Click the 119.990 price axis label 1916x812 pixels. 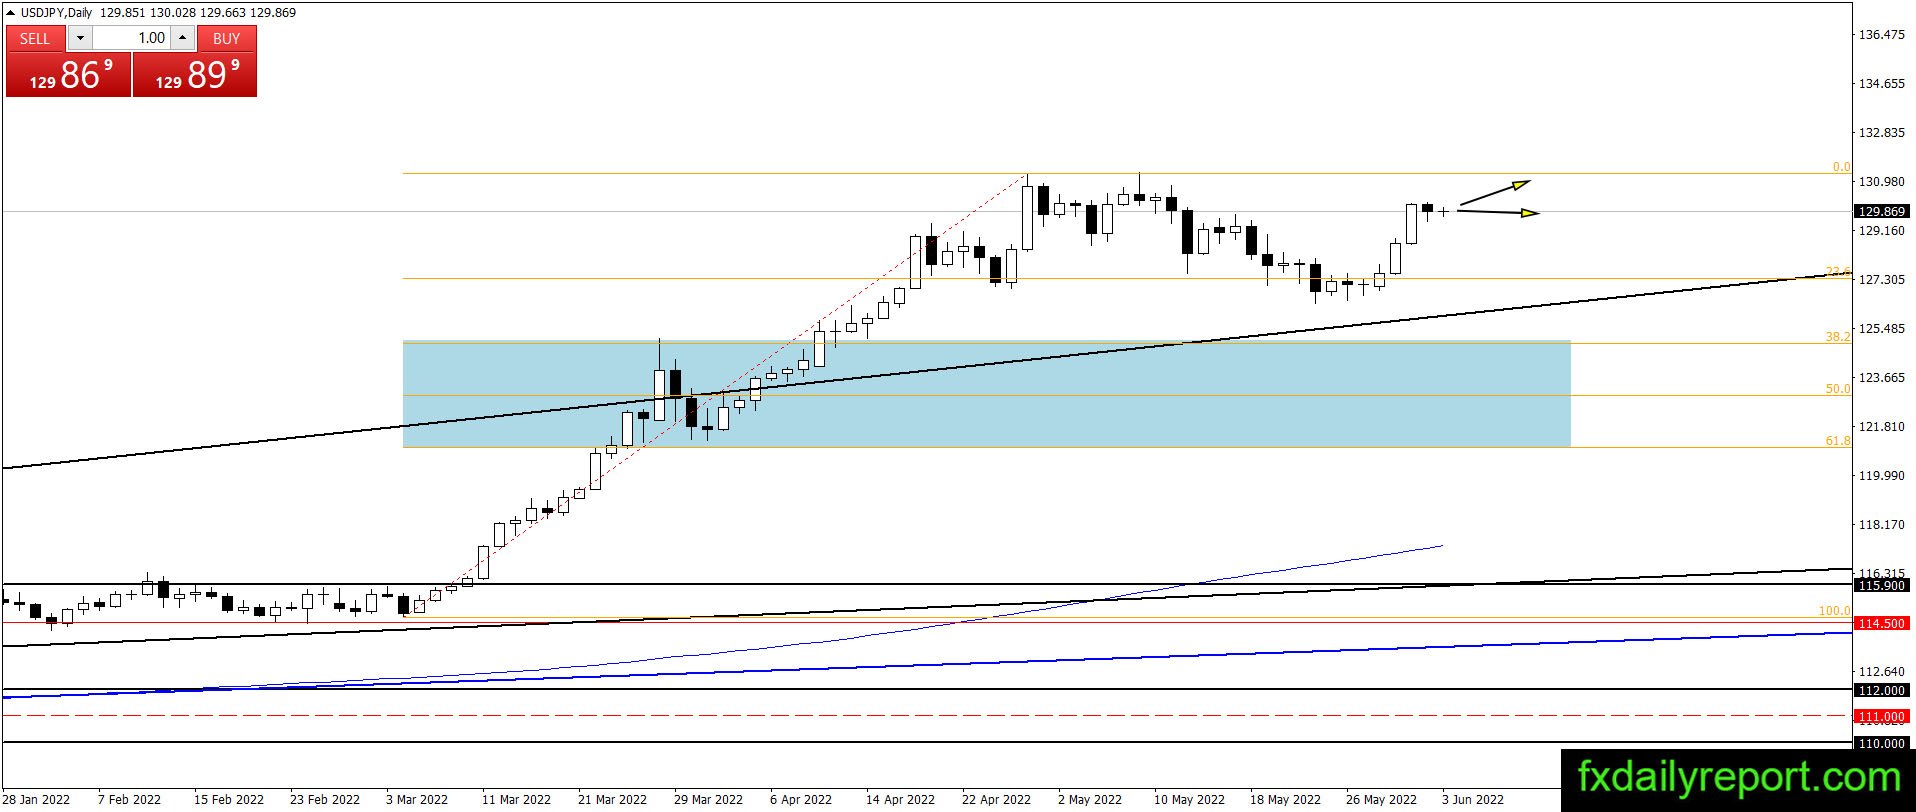tap(1881, 476)
